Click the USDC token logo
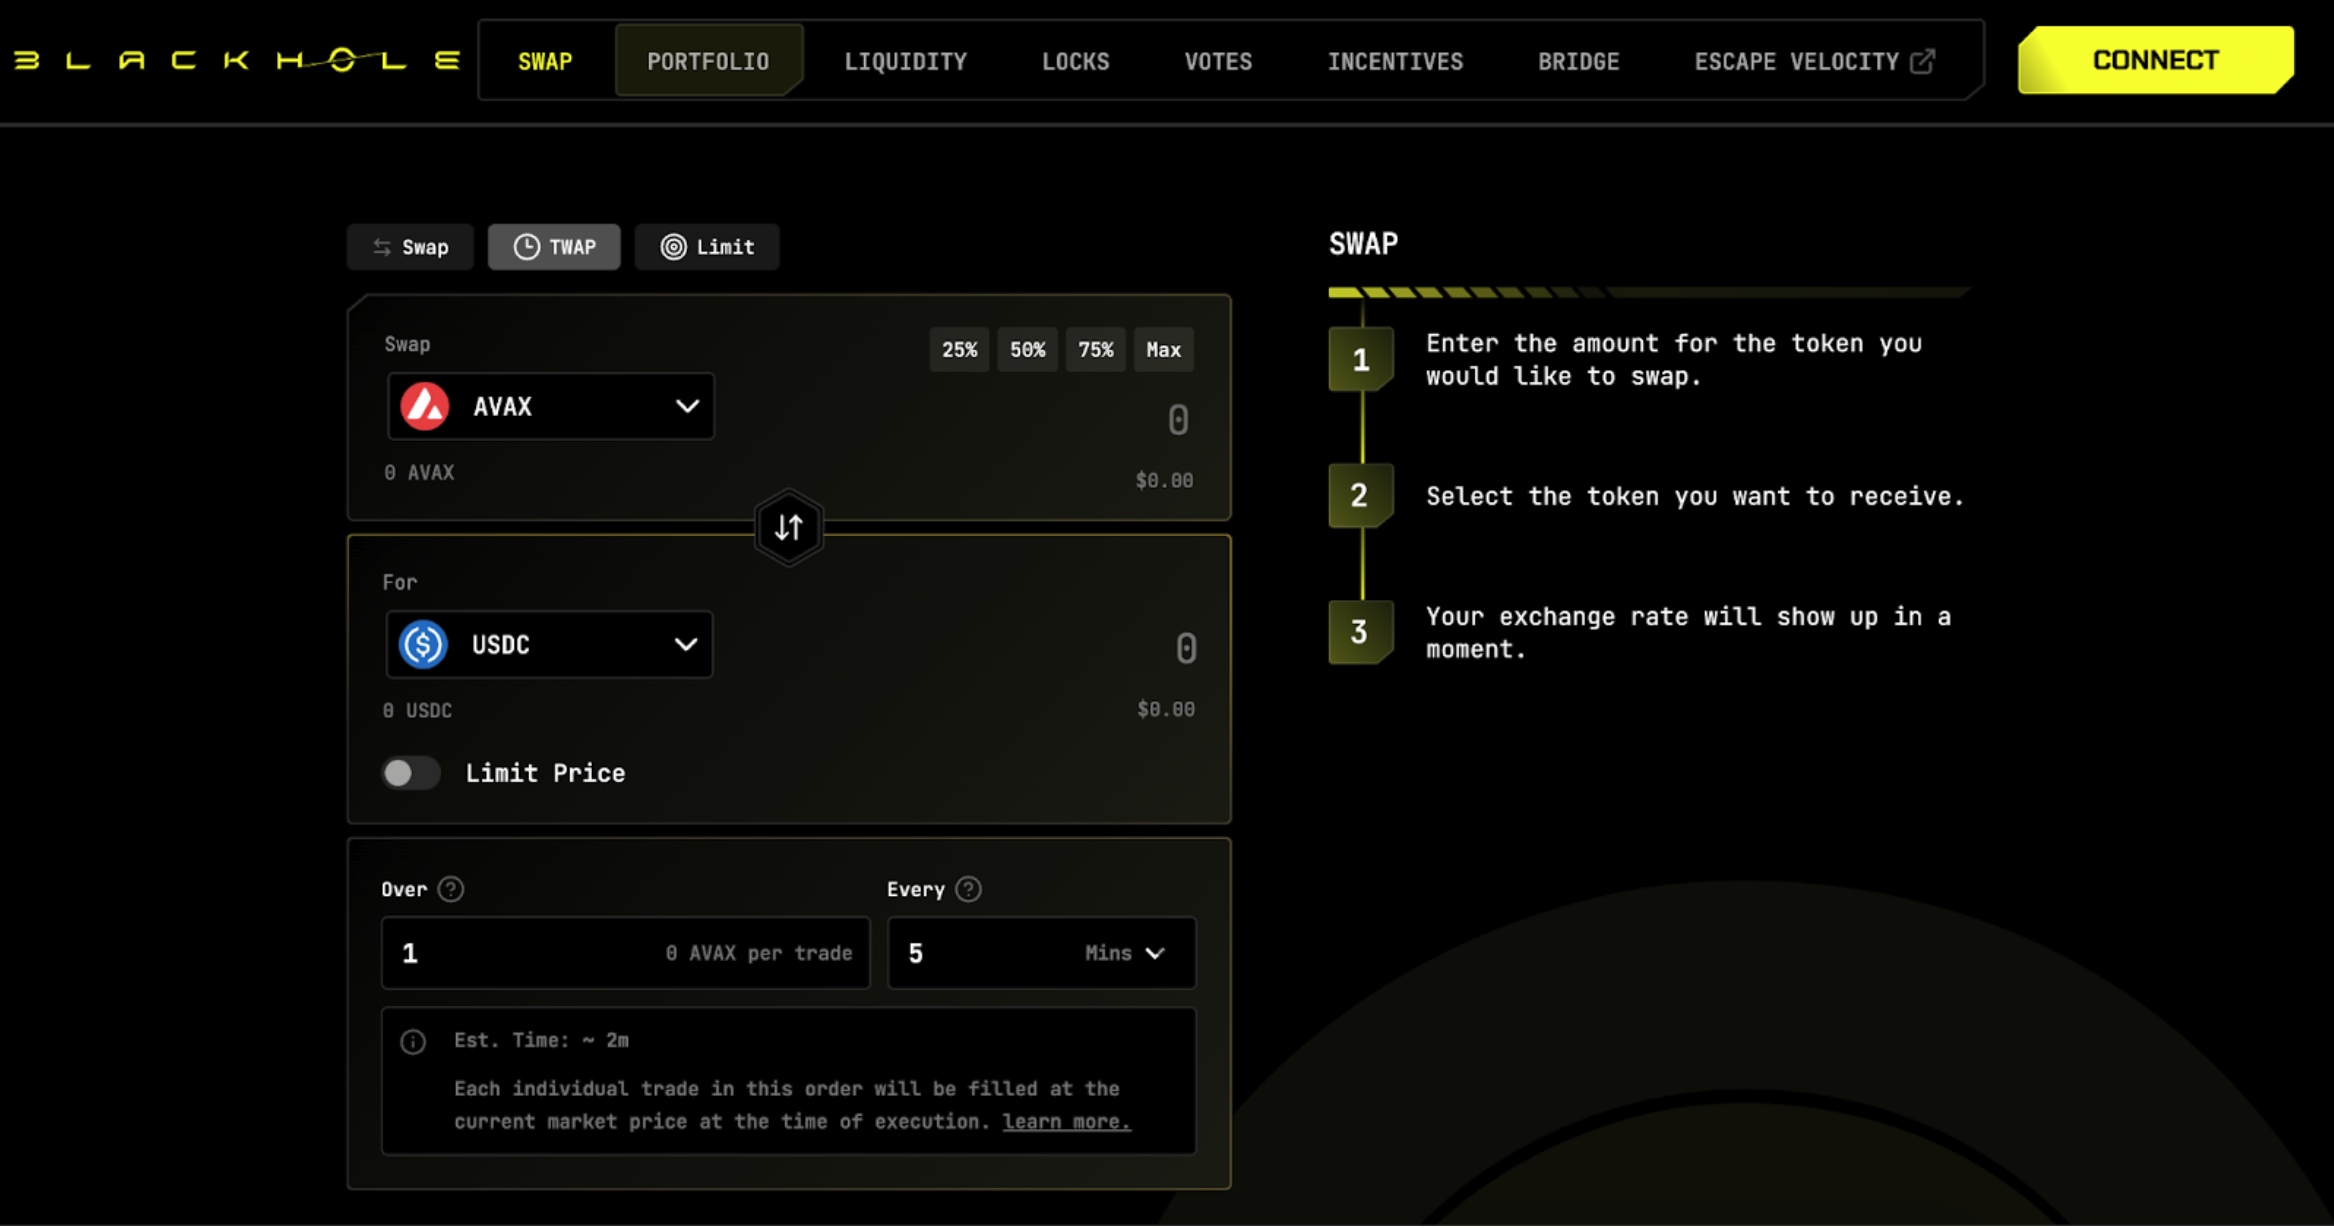 422,644
